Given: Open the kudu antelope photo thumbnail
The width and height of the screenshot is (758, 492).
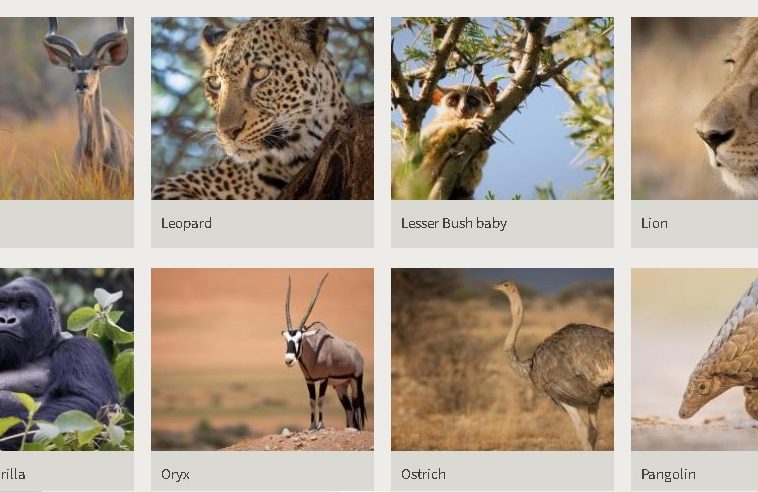Looking at the screenshot, I should [x=67, y=108].
